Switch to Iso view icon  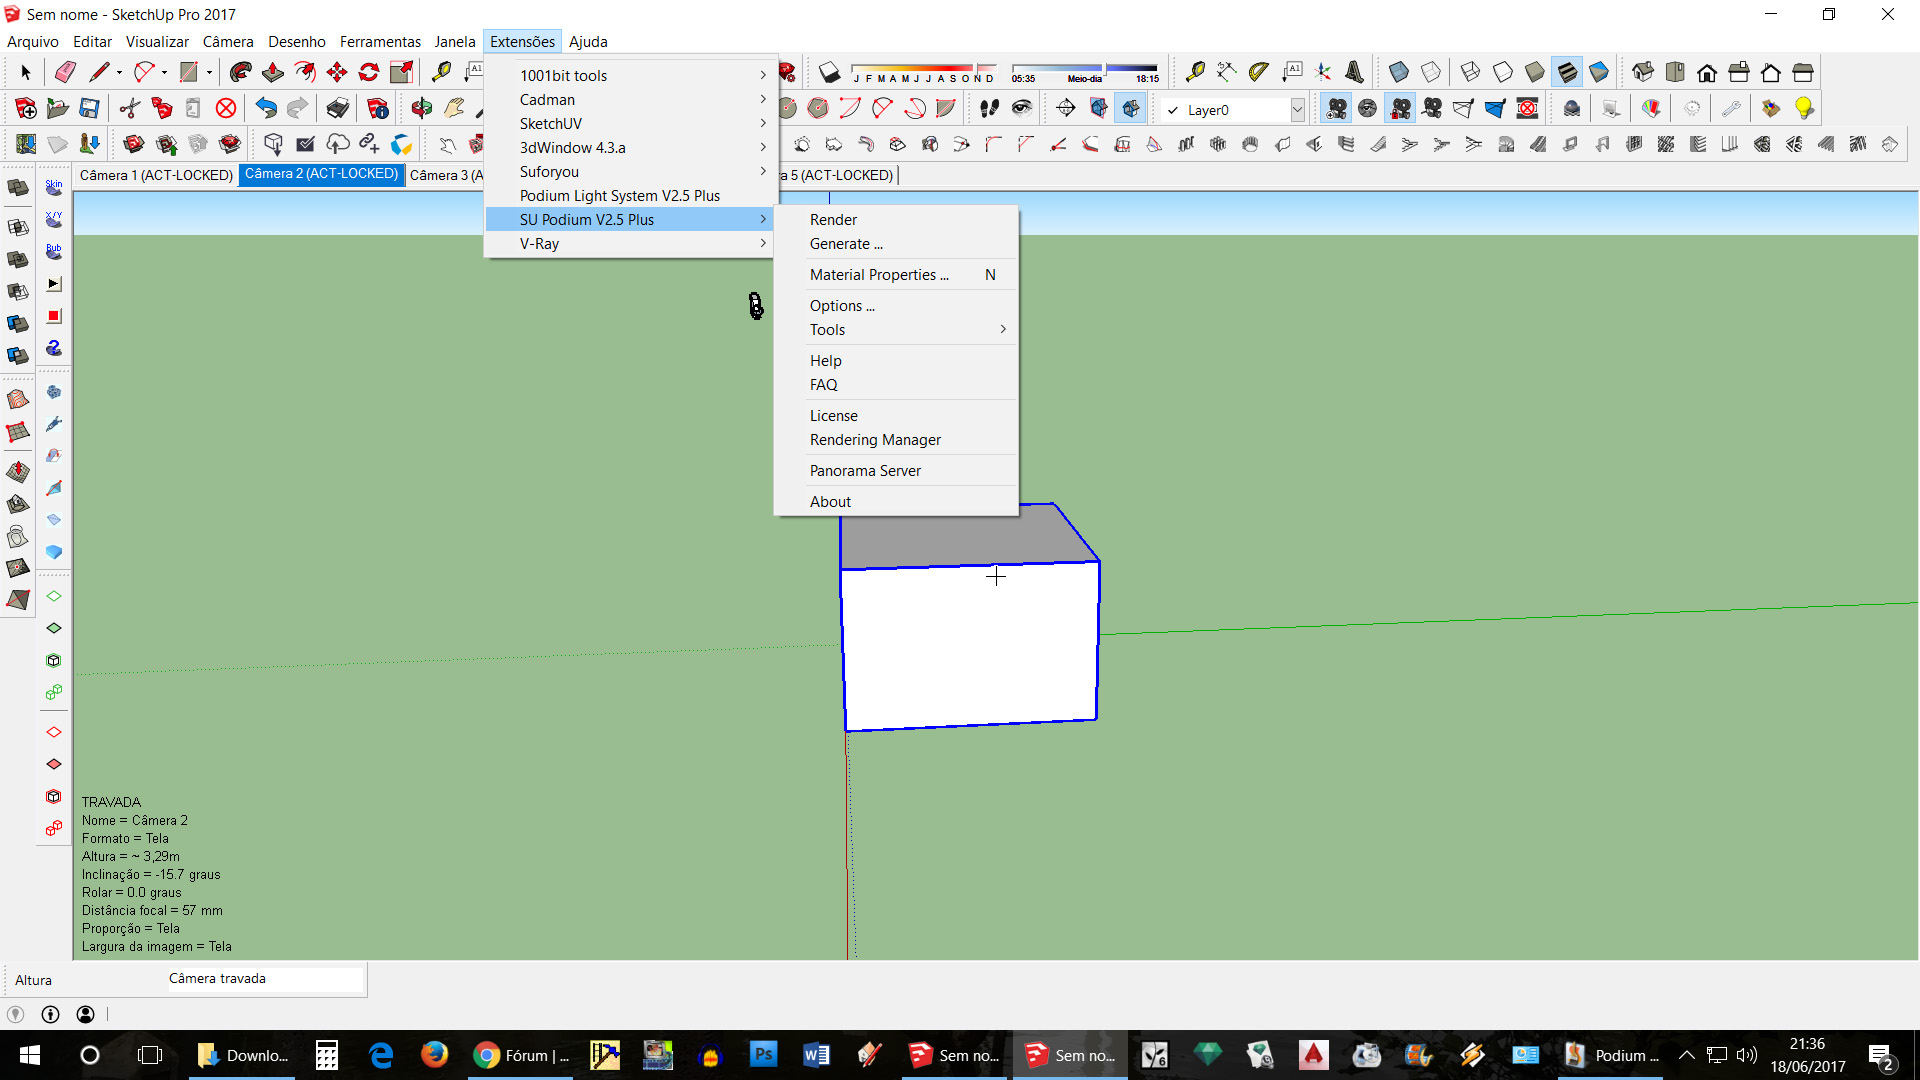click(x=1643, y=72)
